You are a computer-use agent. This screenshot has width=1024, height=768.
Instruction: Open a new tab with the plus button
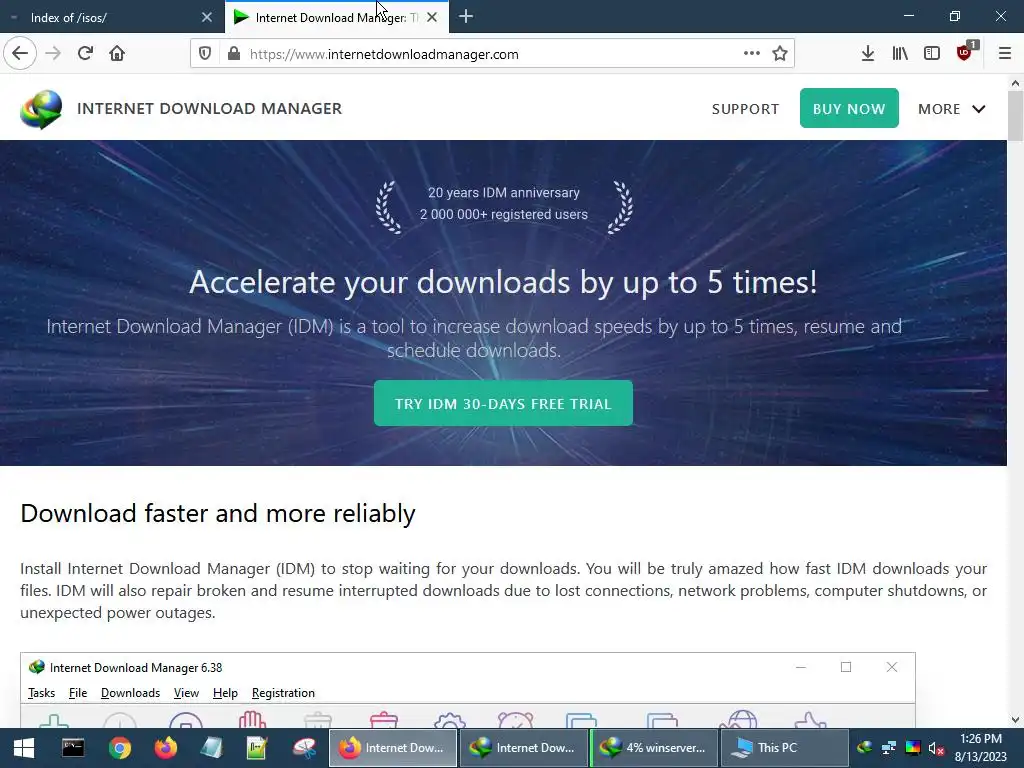click(466, 16)
